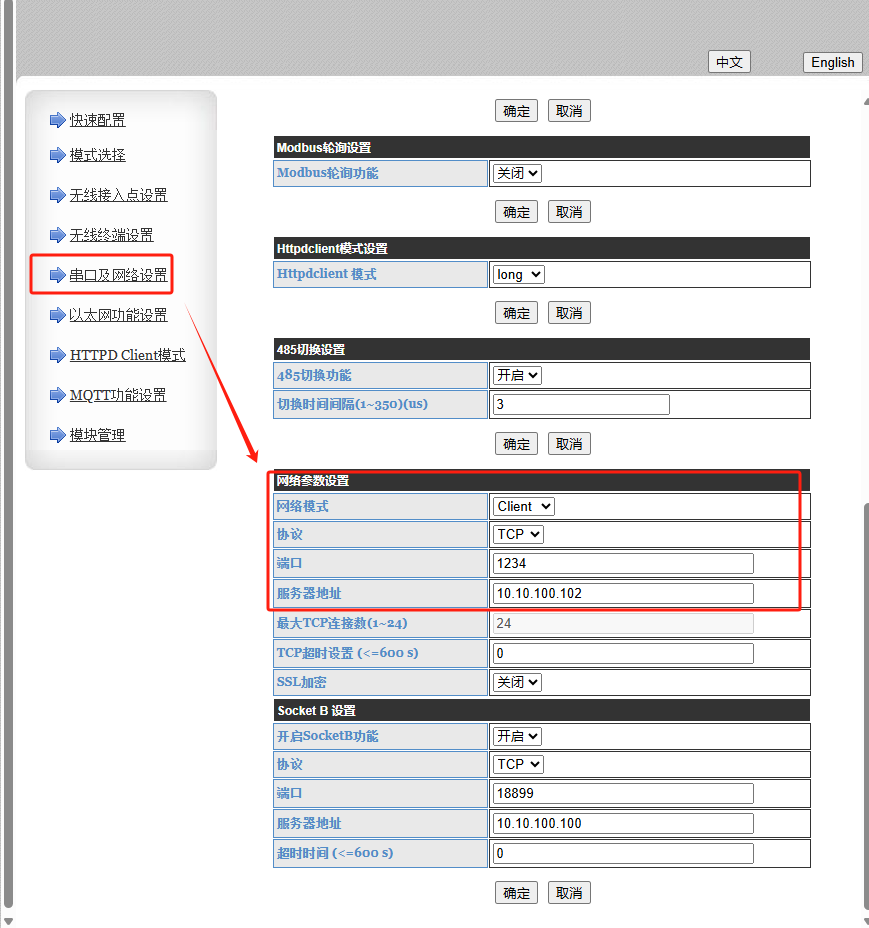Open the SSL加密 dropdown
This screenshot has width=869, height=928.
(517, 682)
